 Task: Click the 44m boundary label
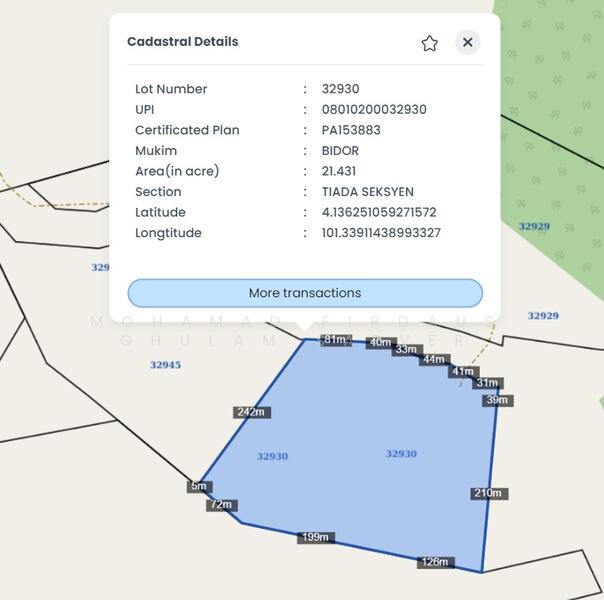click(433, 359)
